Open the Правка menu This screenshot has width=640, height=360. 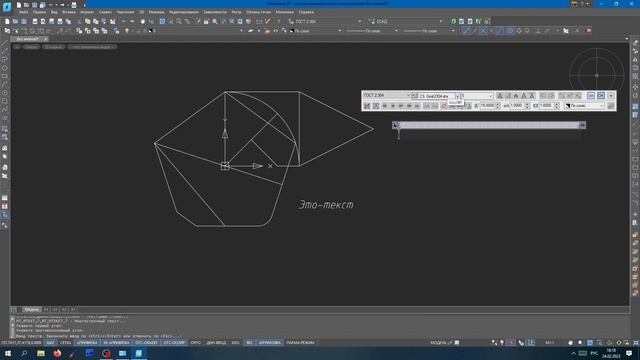[39, 12]
